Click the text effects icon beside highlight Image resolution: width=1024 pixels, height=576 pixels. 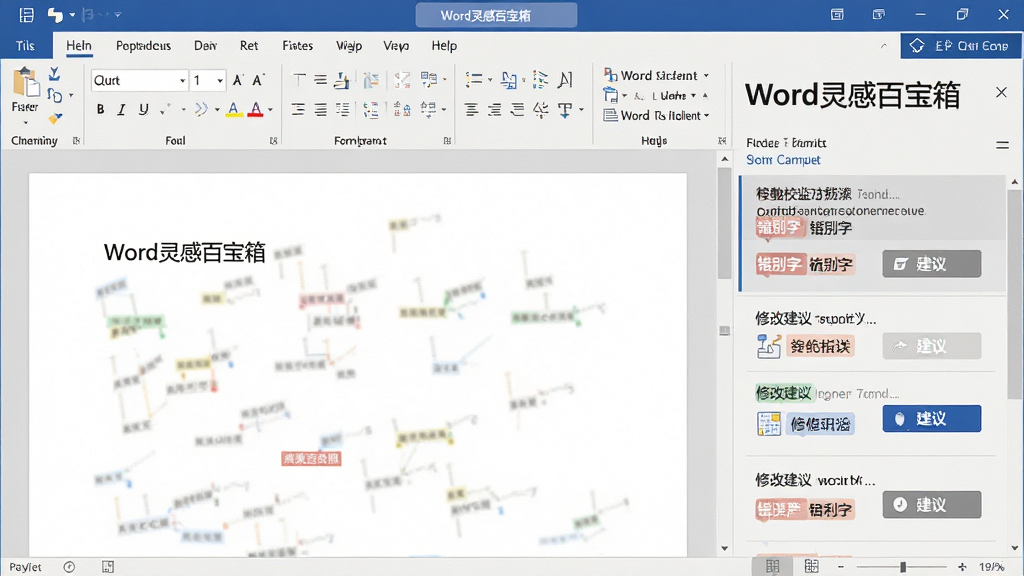pos(200,109)
